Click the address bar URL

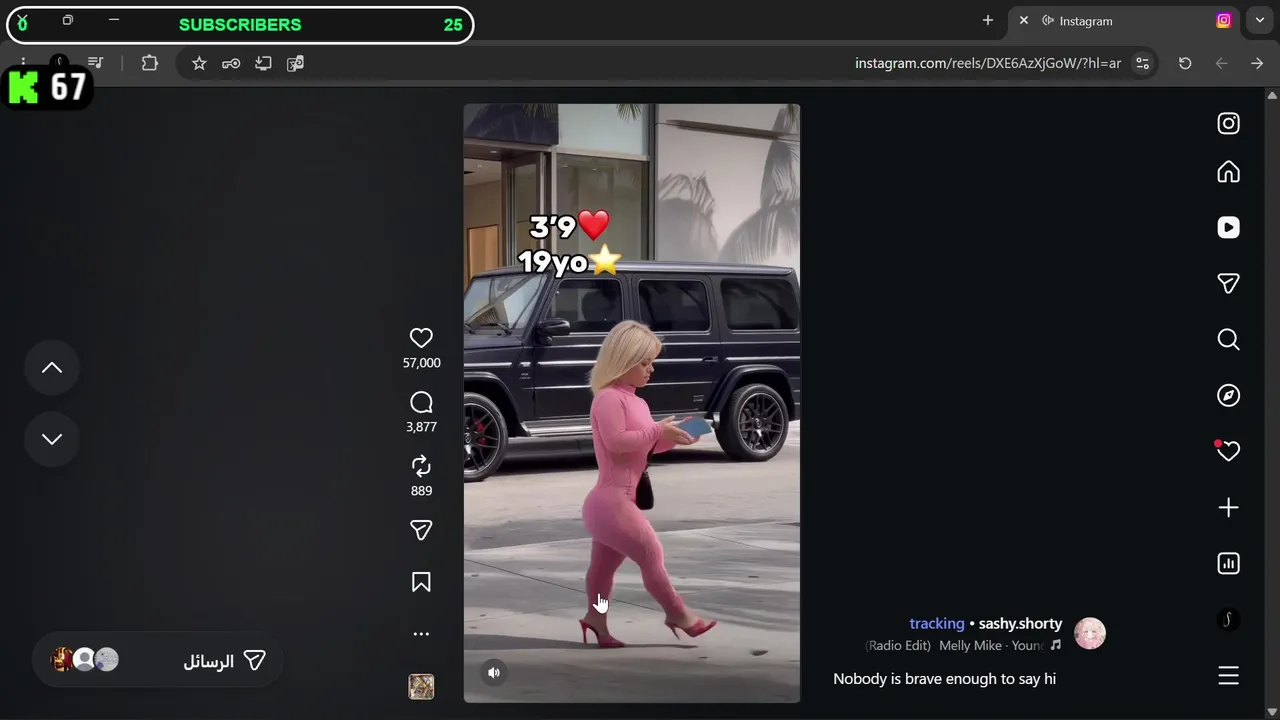pos(988,63)
